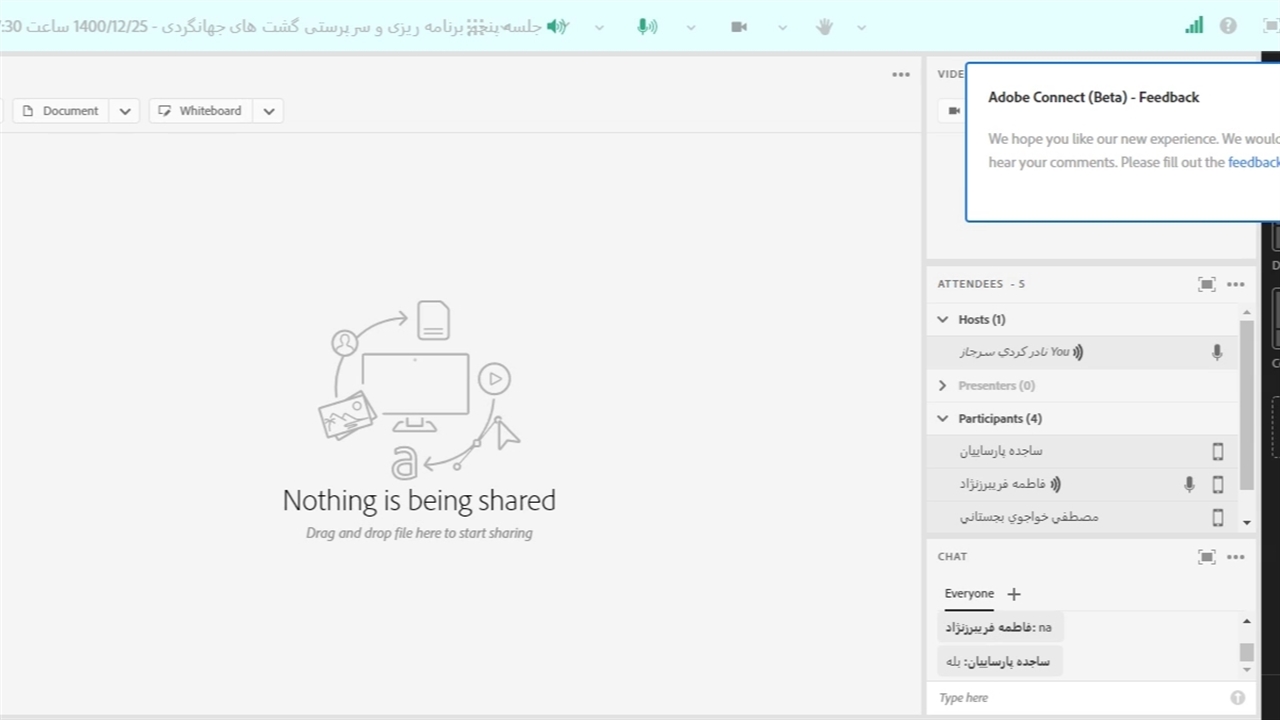This screenshot has width=1280, height=720.
Task: Open the speaker options dropdown arrow
Action: (599, 27)
